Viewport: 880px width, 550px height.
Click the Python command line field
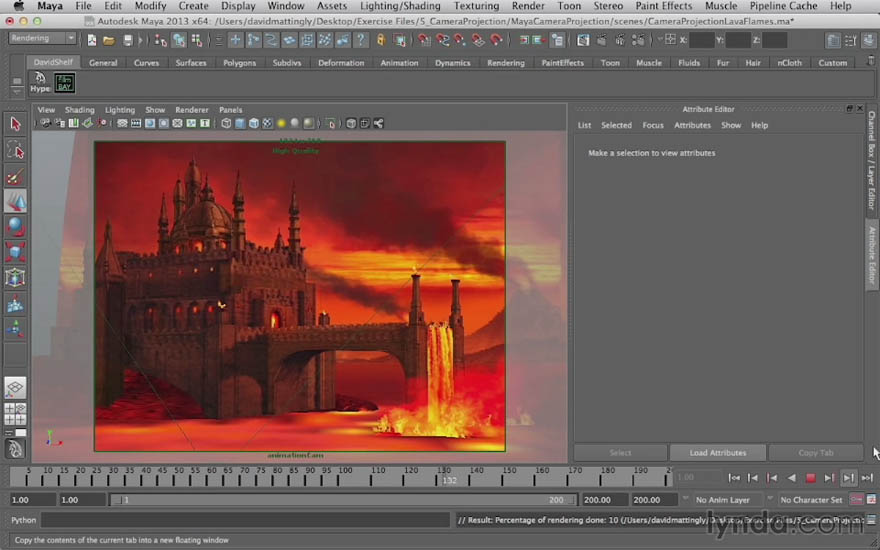click(x=245, y=520)
